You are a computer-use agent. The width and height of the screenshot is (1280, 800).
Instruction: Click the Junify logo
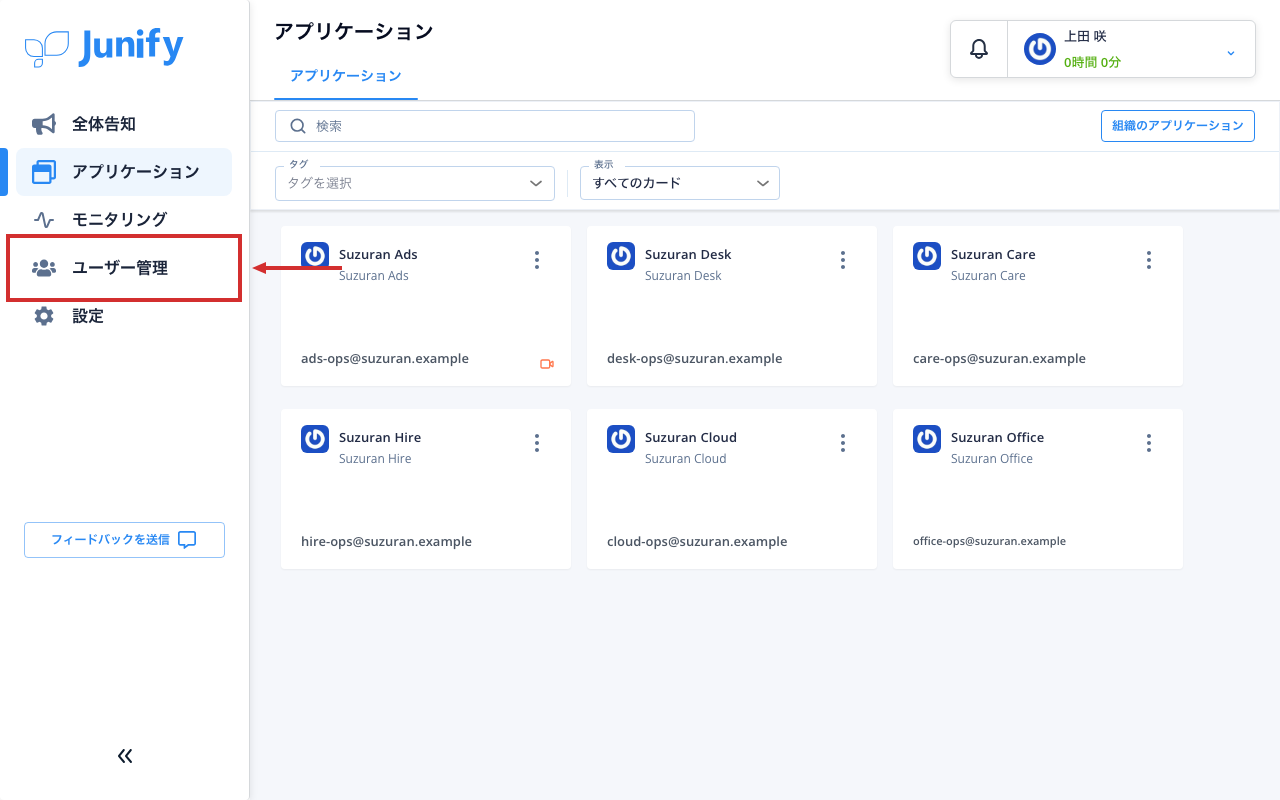(104, 47)
